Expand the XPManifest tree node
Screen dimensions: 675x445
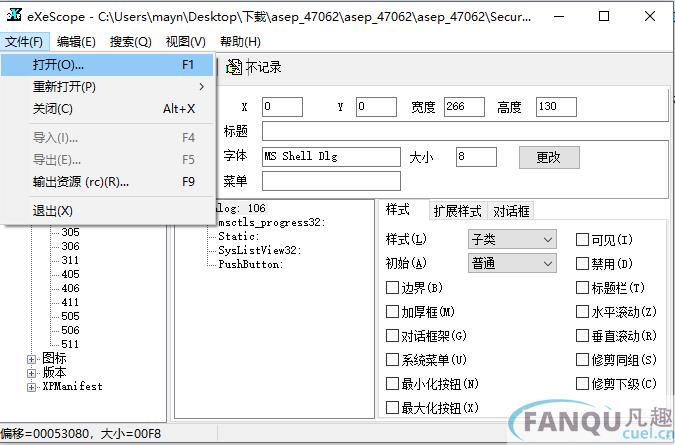(x=32, y=386)
